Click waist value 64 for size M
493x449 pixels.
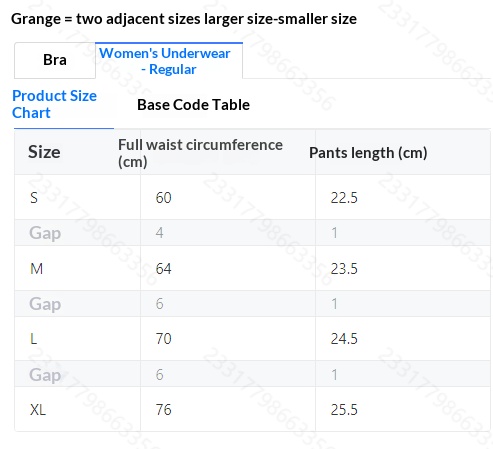pyautogui.click(x=163, y=268)
